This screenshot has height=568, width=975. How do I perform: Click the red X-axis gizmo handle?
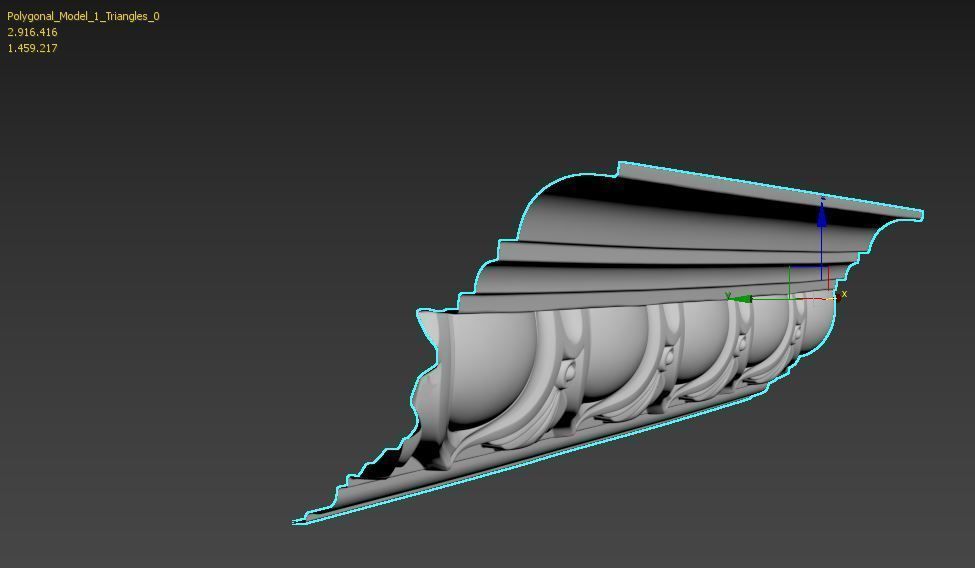pos(838,298)
